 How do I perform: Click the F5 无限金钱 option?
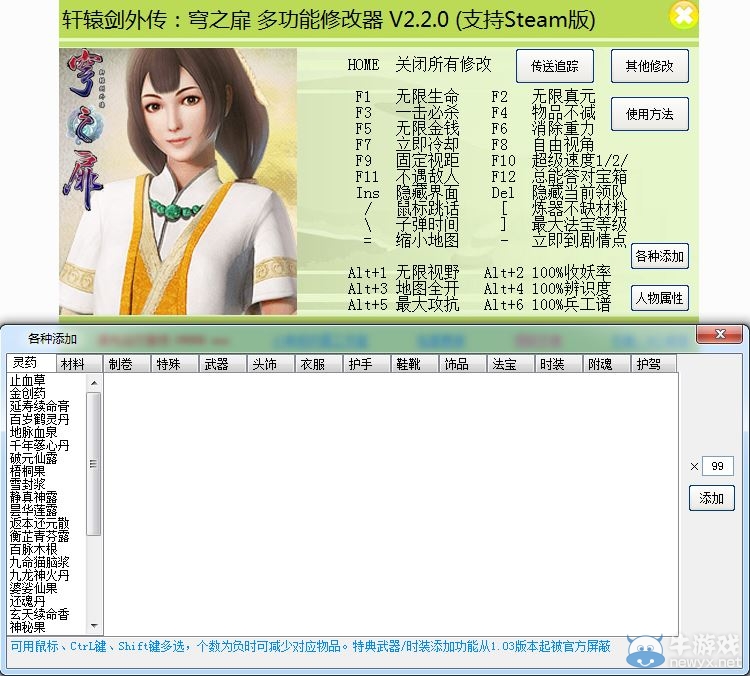[x=407, y=129]
